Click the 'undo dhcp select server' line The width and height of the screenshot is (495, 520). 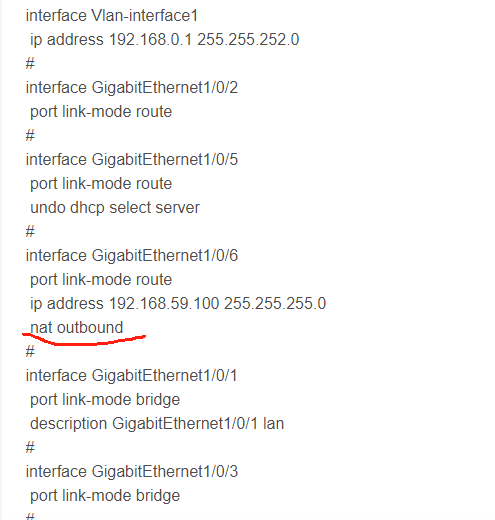pyautogui.click(x=115, y=208)
